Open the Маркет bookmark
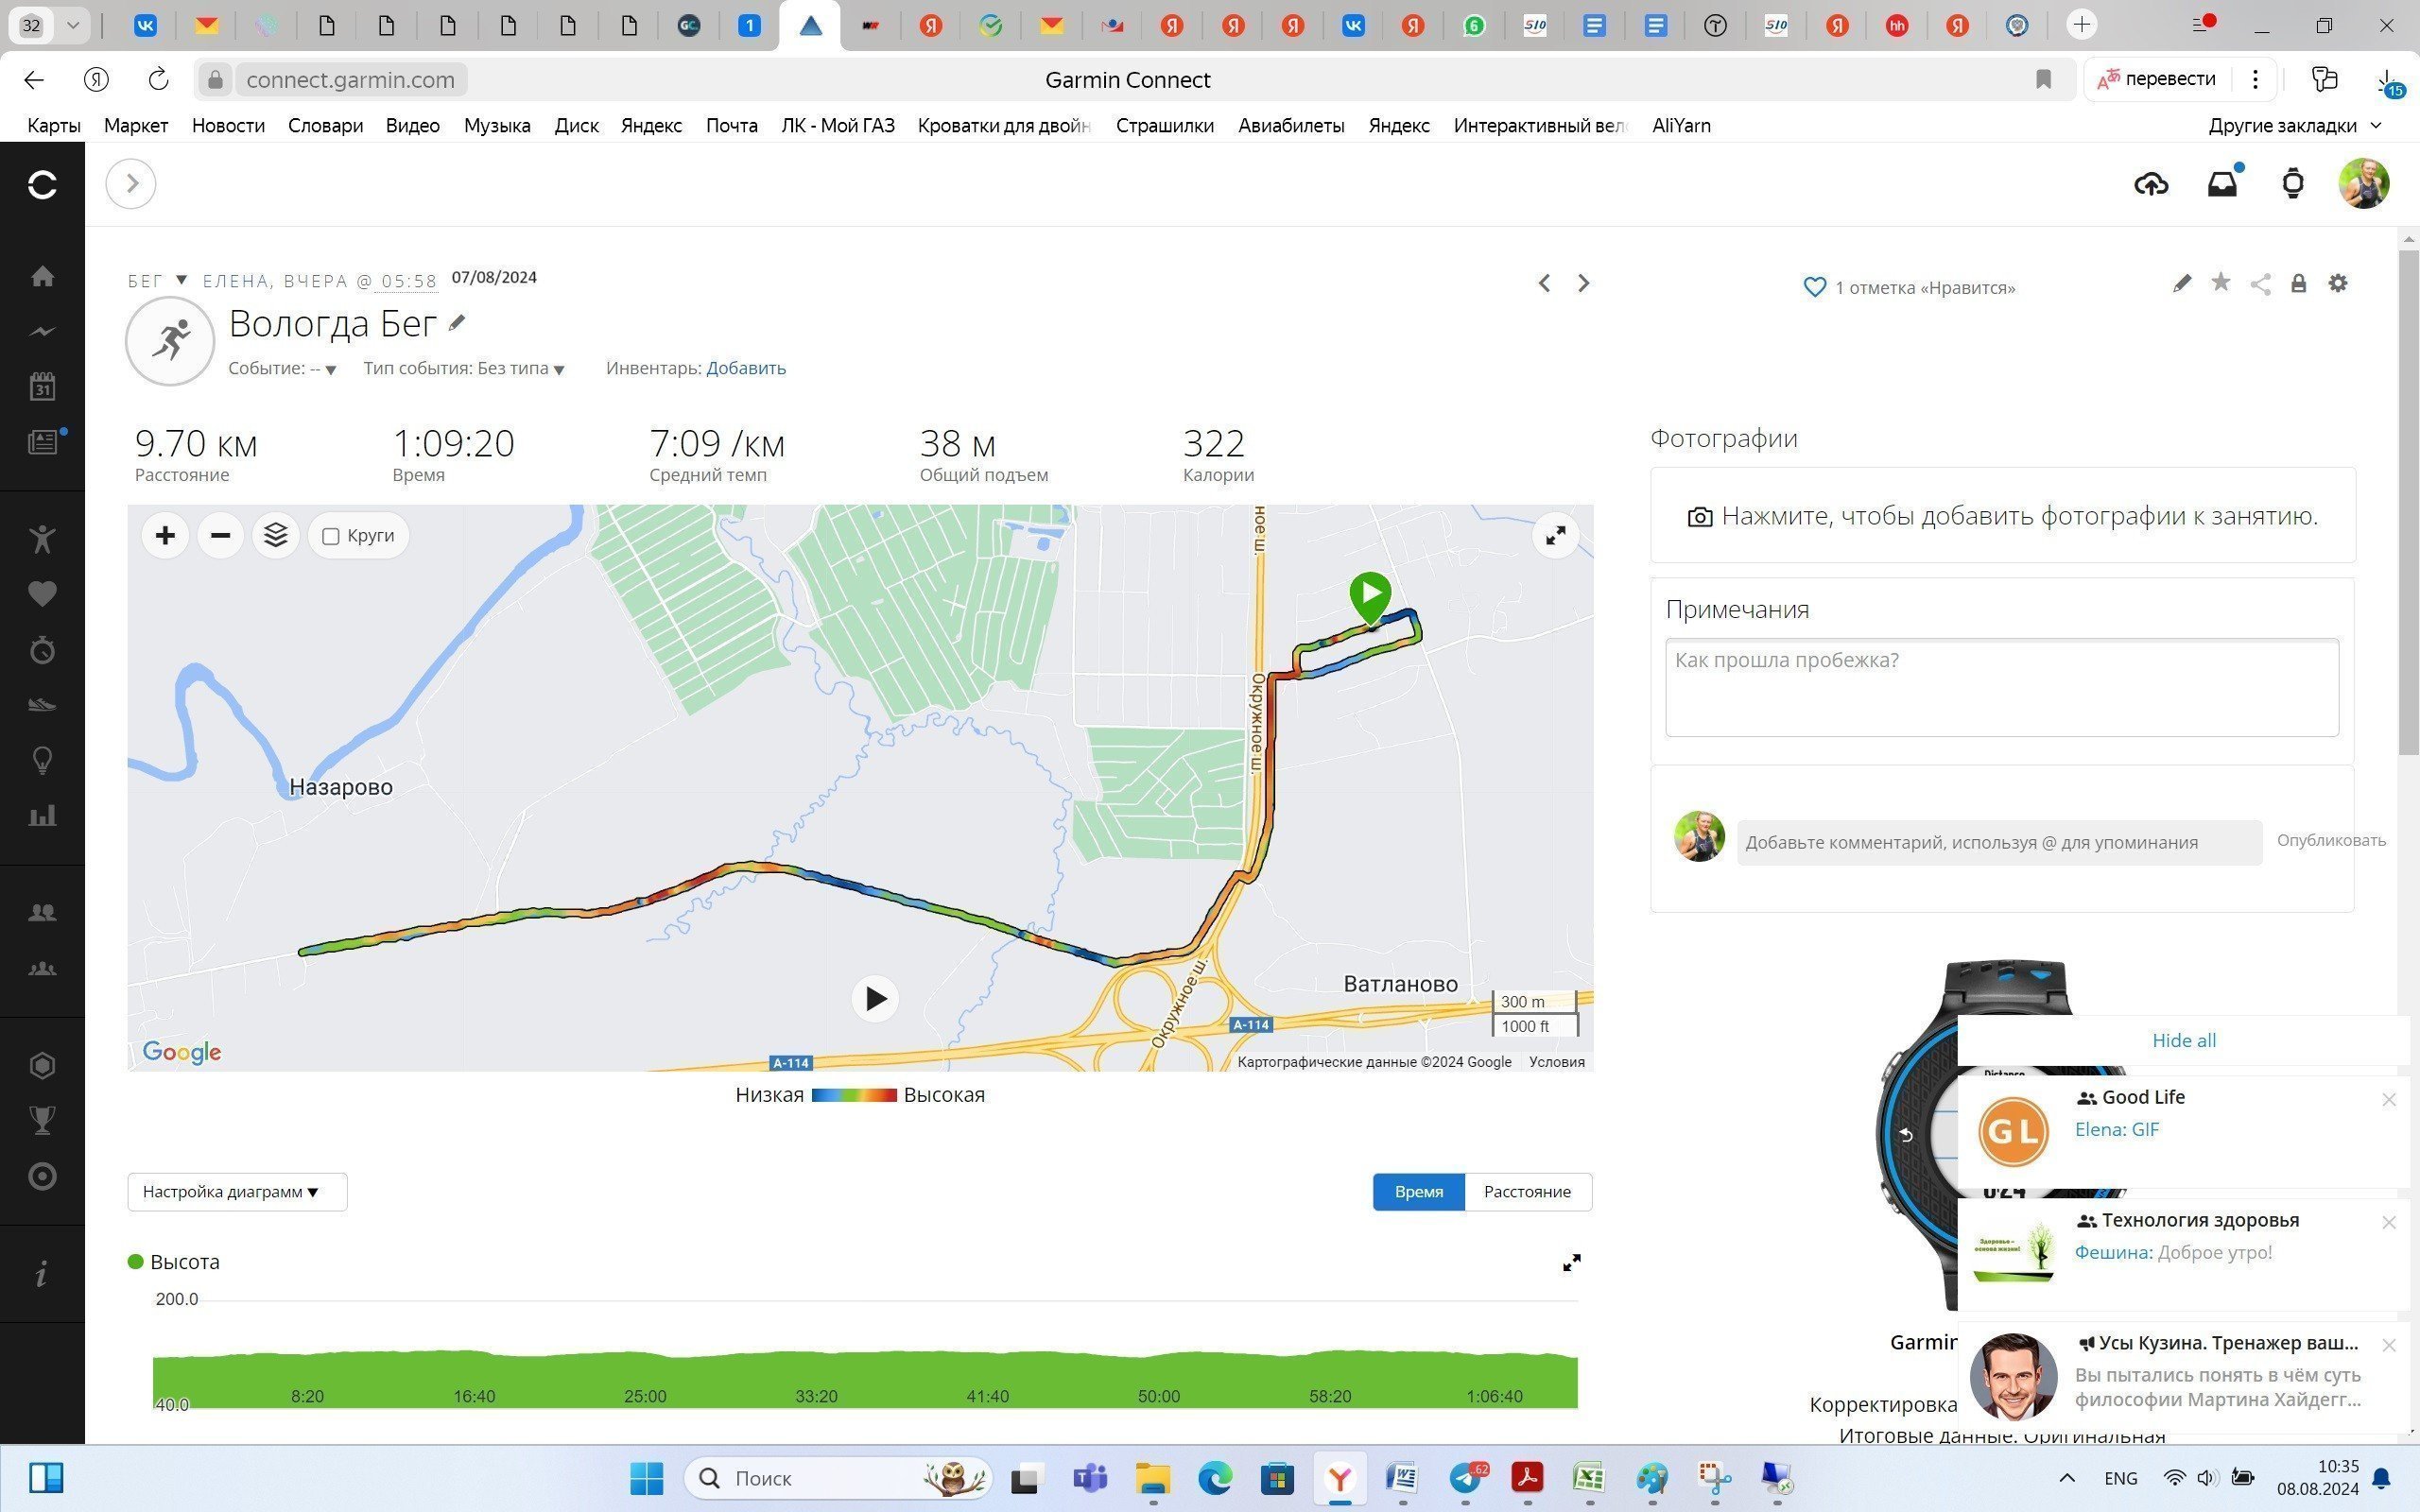2420x1512 pixels. pos(136,126)
